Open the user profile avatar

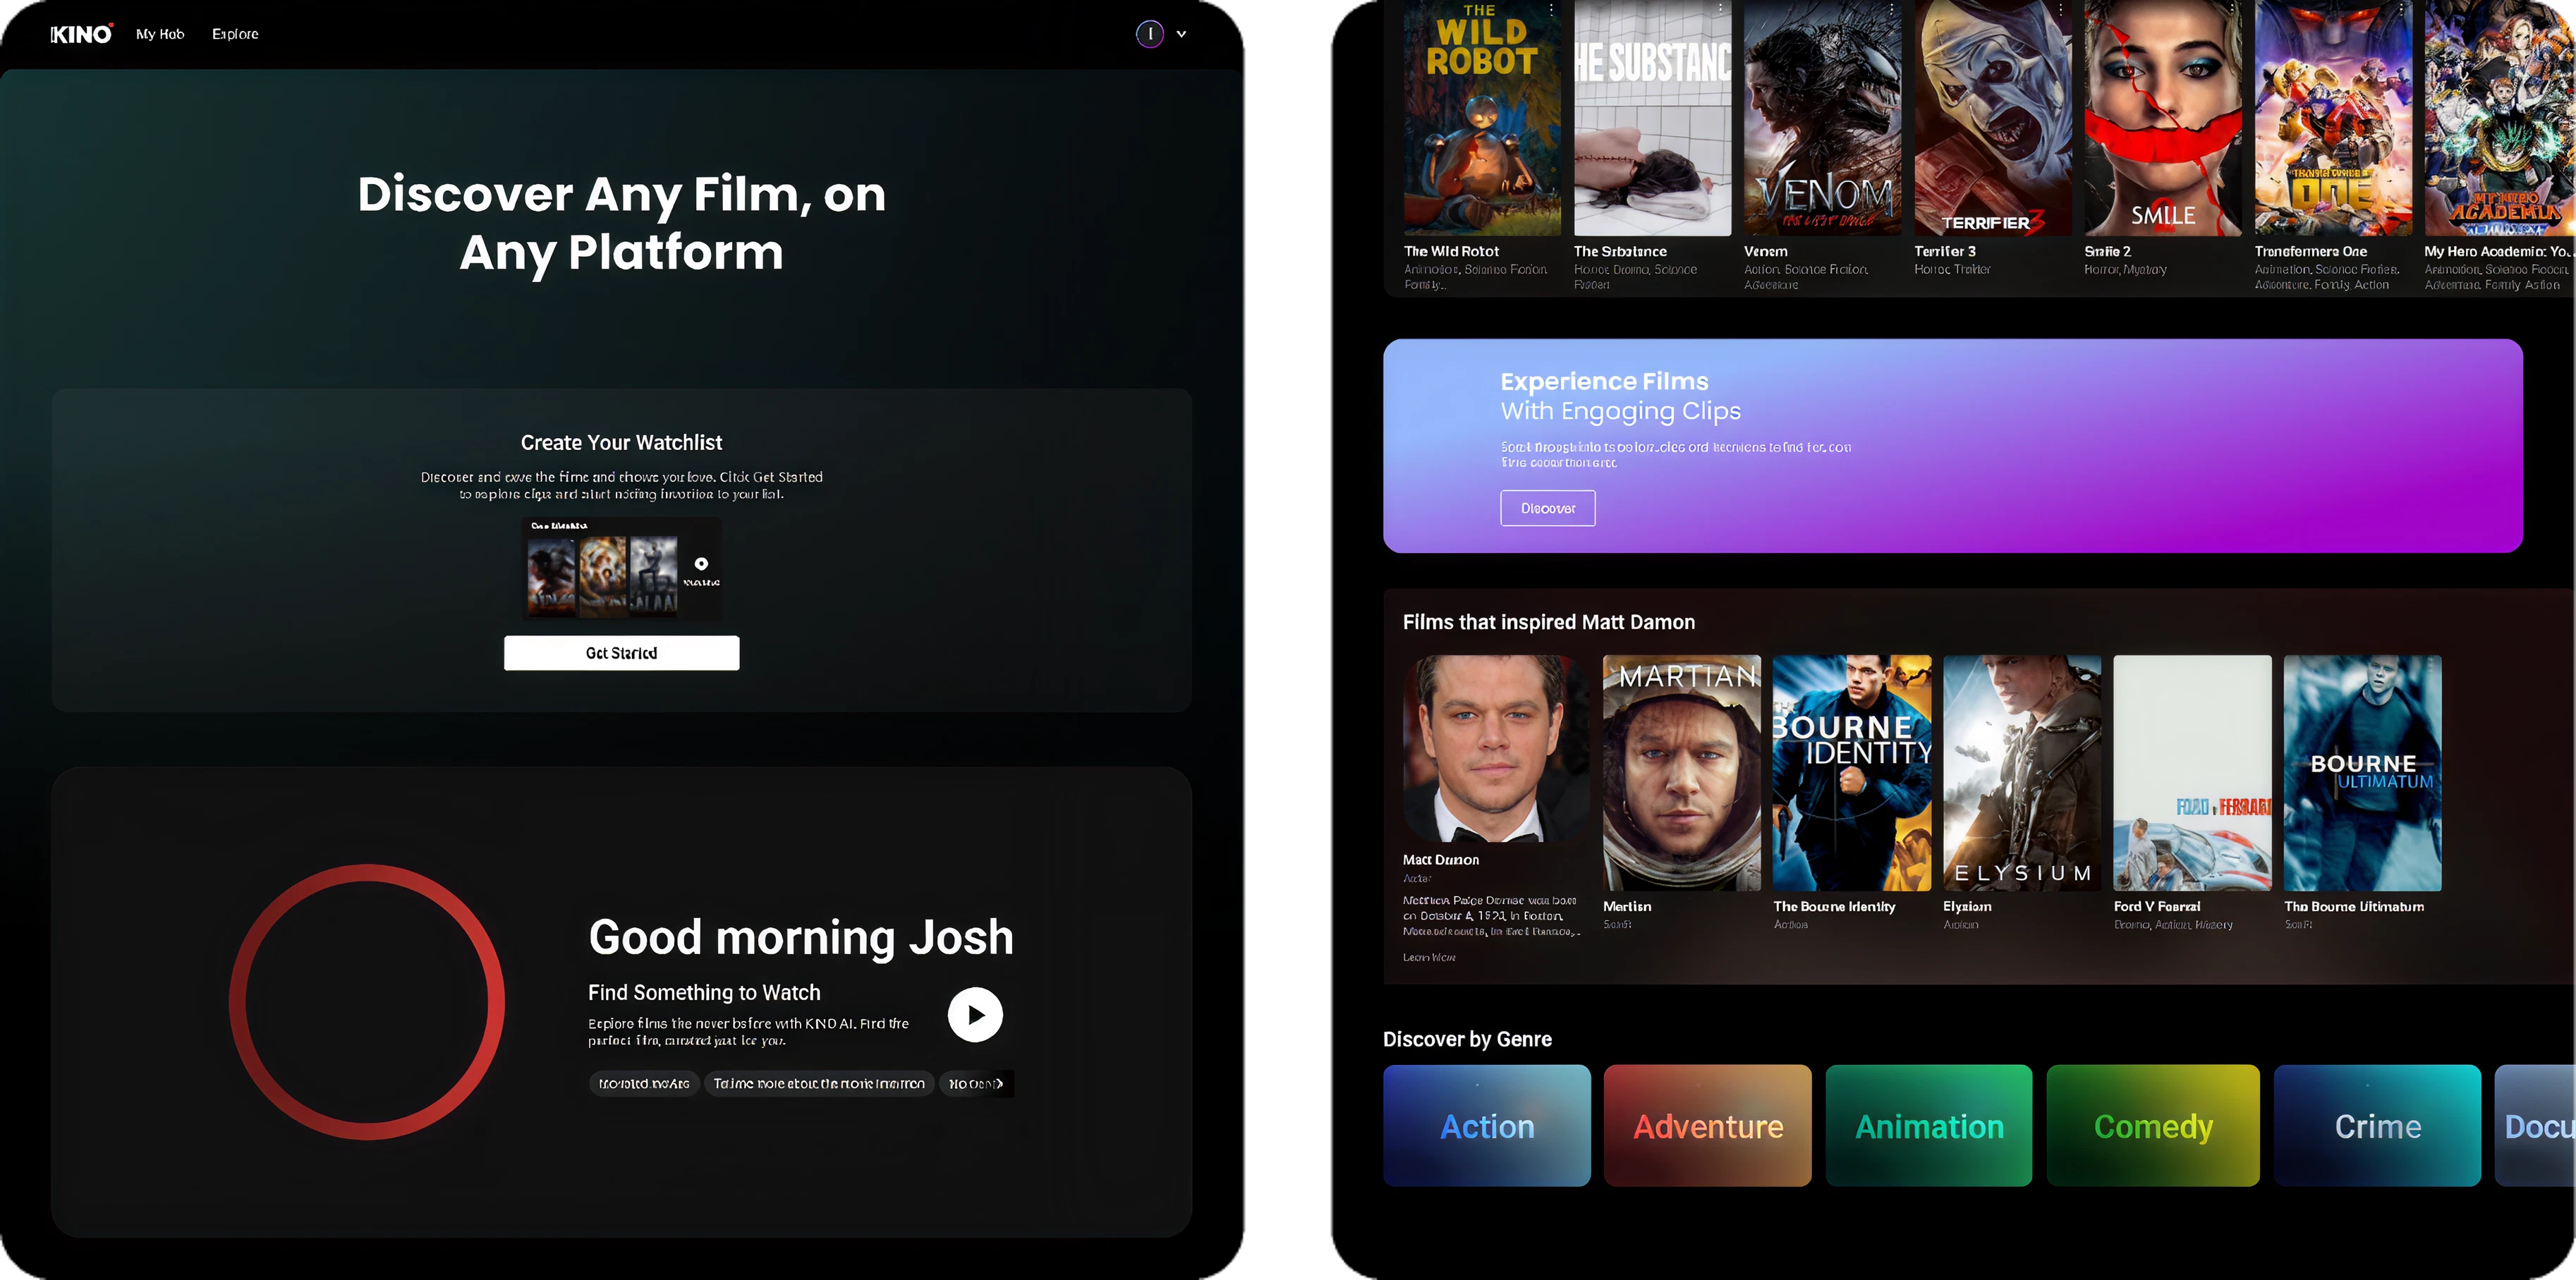click(x=1149, y=34)
